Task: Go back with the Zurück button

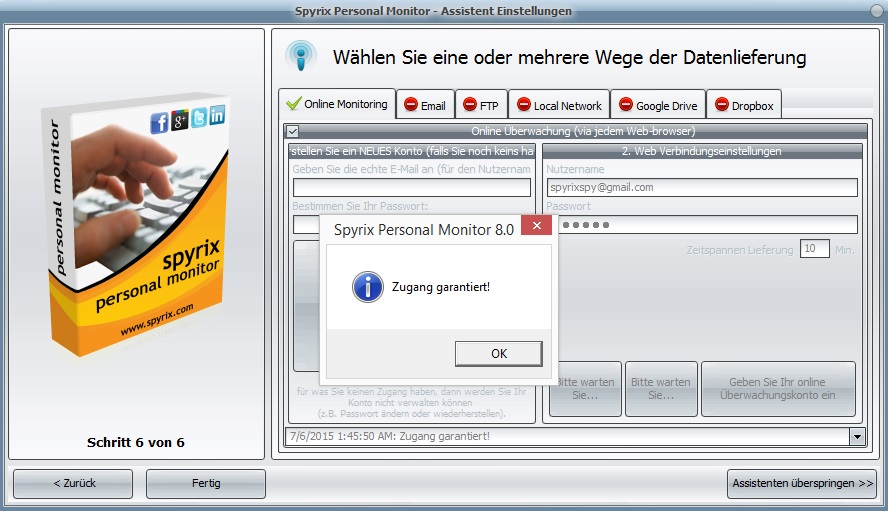Action: point(74,483)
